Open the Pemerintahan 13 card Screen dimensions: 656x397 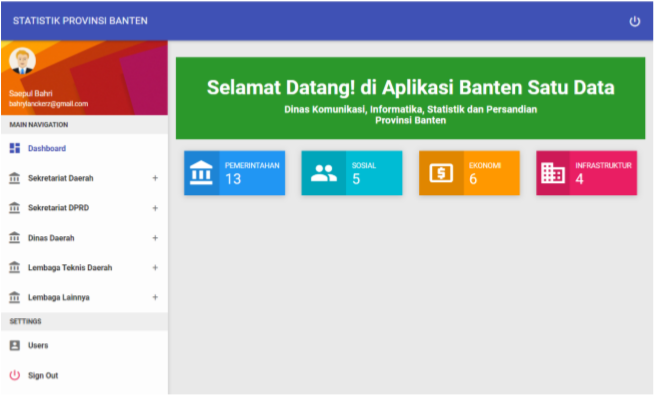(x=235, y=173)
